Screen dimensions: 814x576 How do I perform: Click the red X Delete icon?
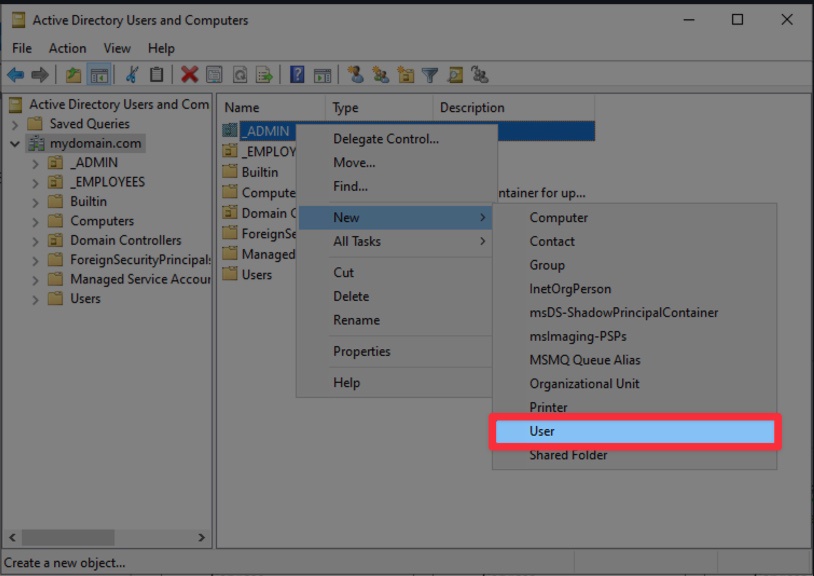click(x=189, y=75)
